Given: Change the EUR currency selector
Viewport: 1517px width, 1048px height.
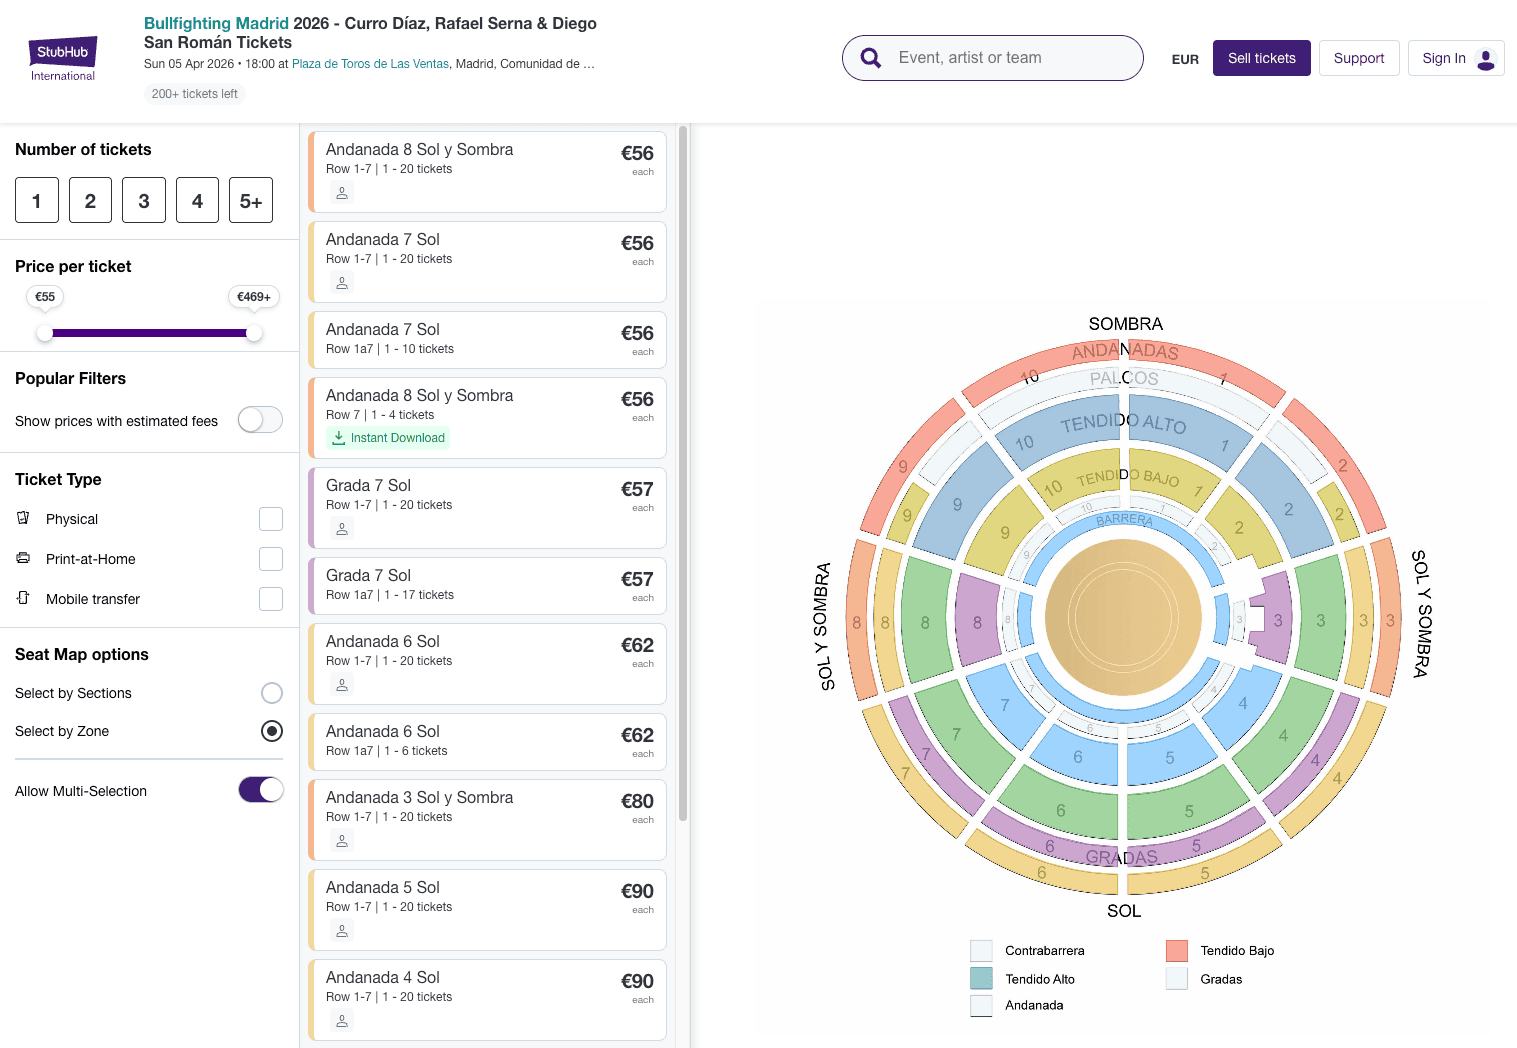Looking at the screenshot, I should [x=1185, y=59].
